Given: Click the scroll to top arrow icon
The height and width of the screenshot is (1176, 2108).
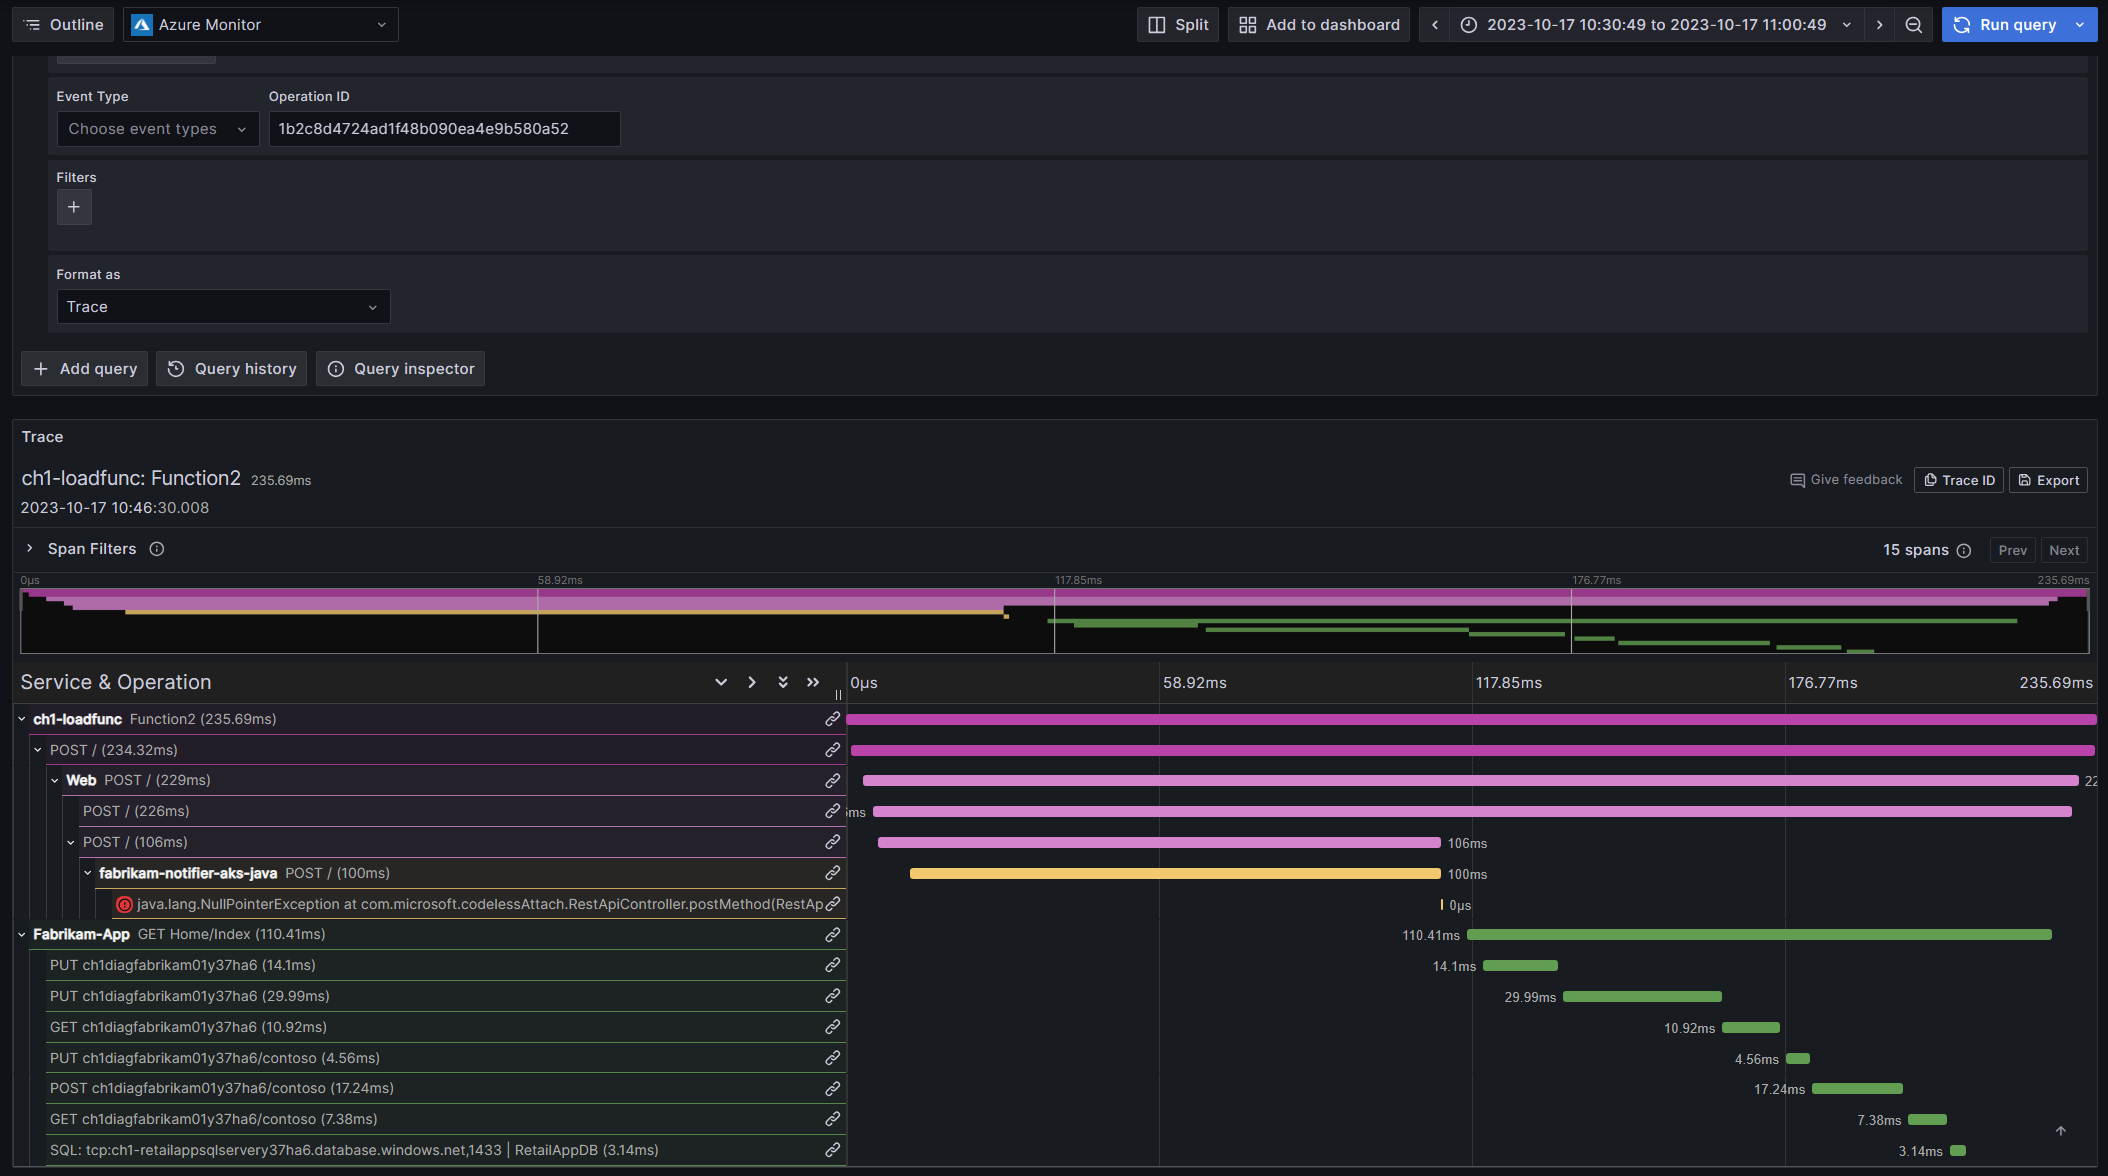Looking at the screenshot, I should point(2060,1131).
